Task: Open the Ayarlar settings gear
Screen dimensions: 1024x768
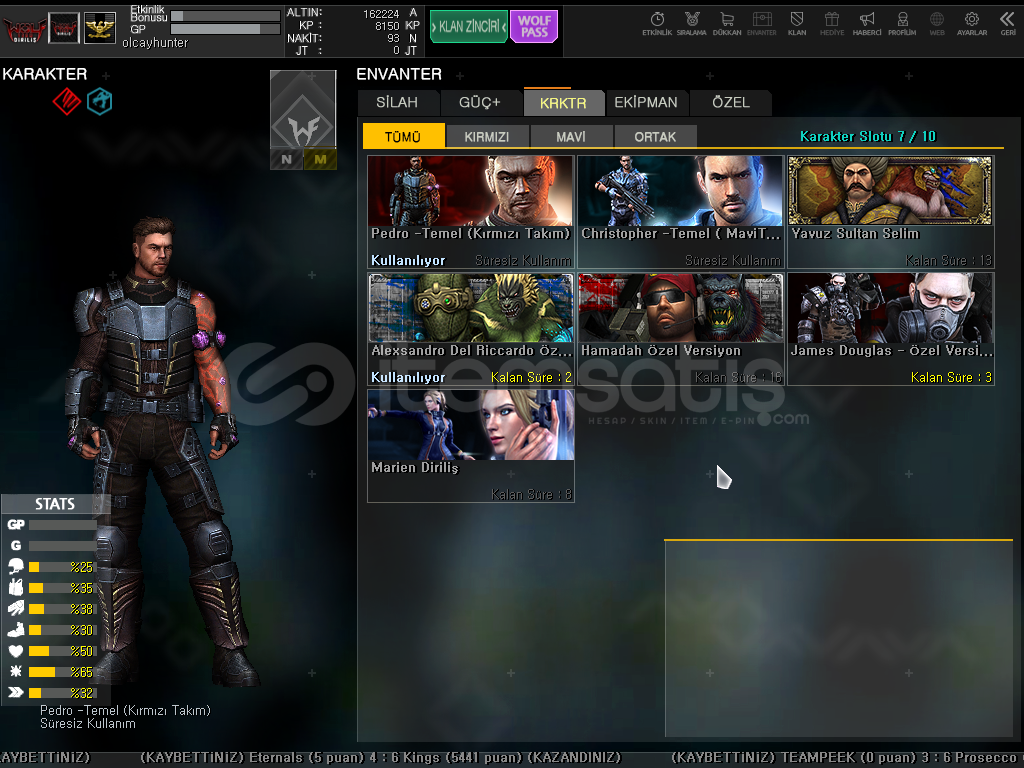Action: [972, 24]
